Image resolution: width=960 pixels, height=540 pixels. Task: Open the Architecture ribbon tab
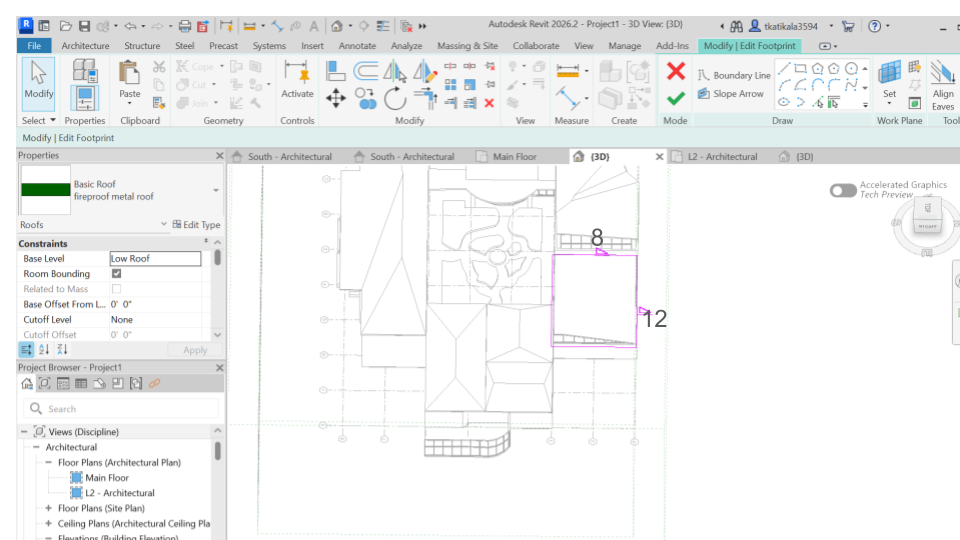point(85,46)
